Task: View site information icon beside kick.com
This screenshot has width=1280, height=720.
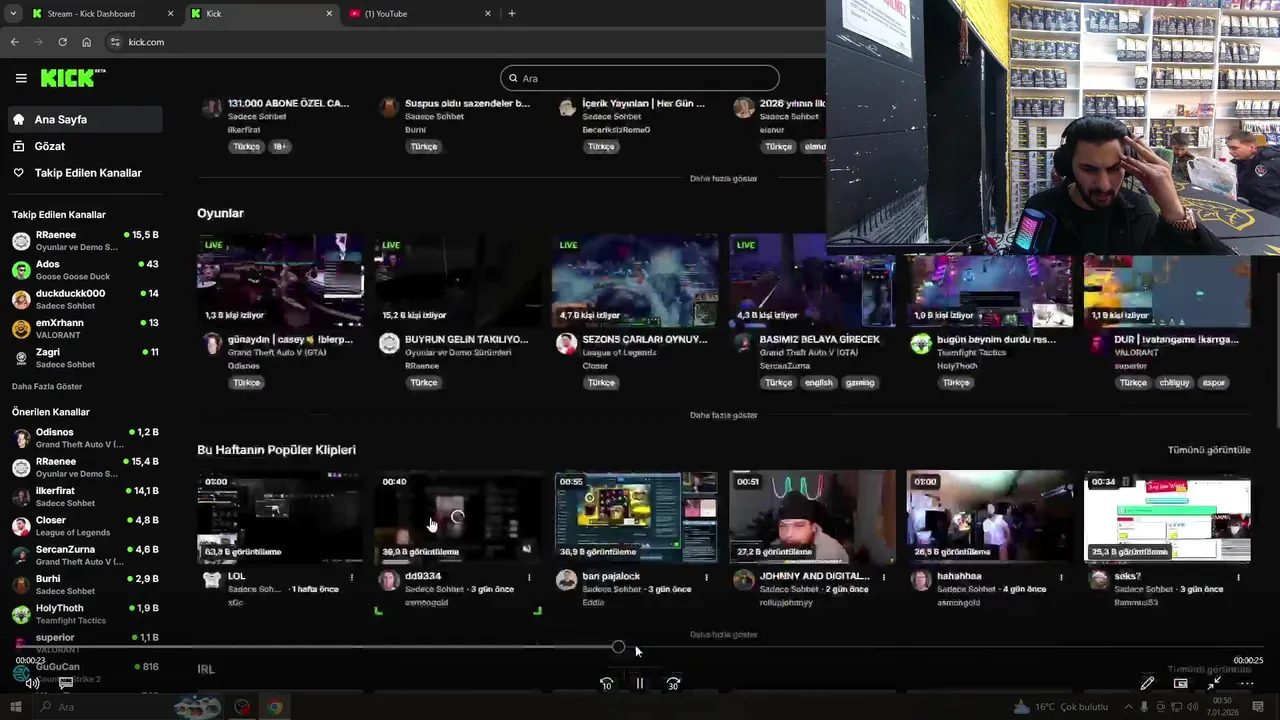Action: [x=115, y=42]
